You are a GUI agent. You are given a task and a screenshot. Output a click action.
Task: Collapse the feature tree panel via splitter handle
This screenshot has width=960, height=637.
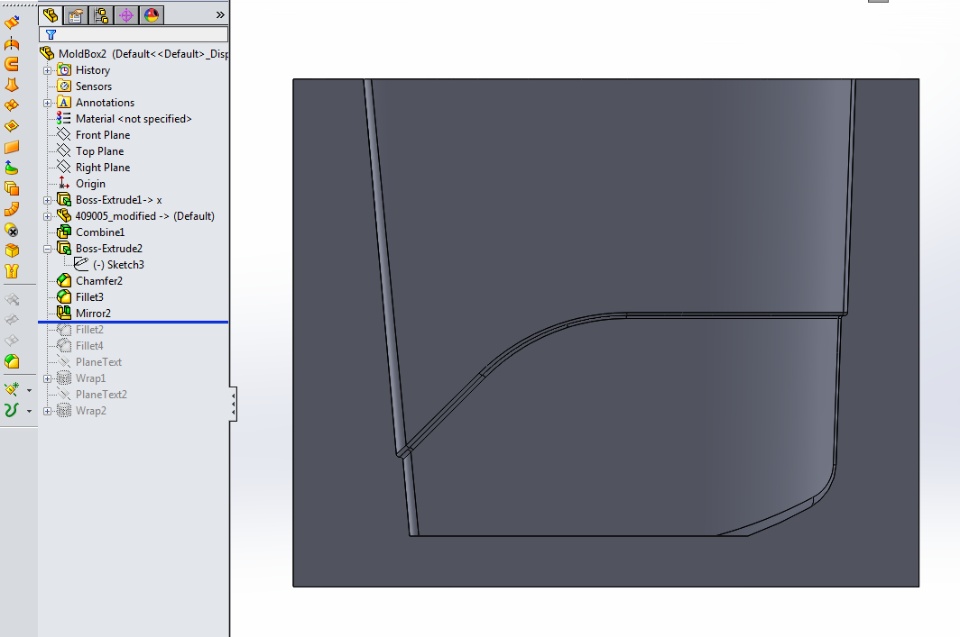click(233, 404)
